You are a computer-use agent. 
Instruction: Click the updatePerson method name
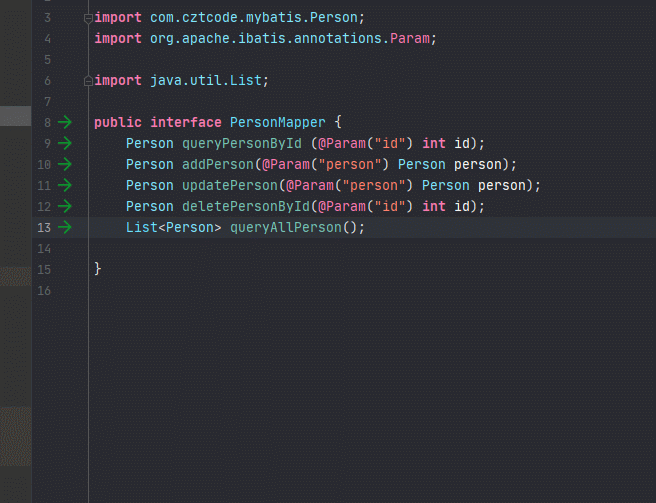click(230, 185)
